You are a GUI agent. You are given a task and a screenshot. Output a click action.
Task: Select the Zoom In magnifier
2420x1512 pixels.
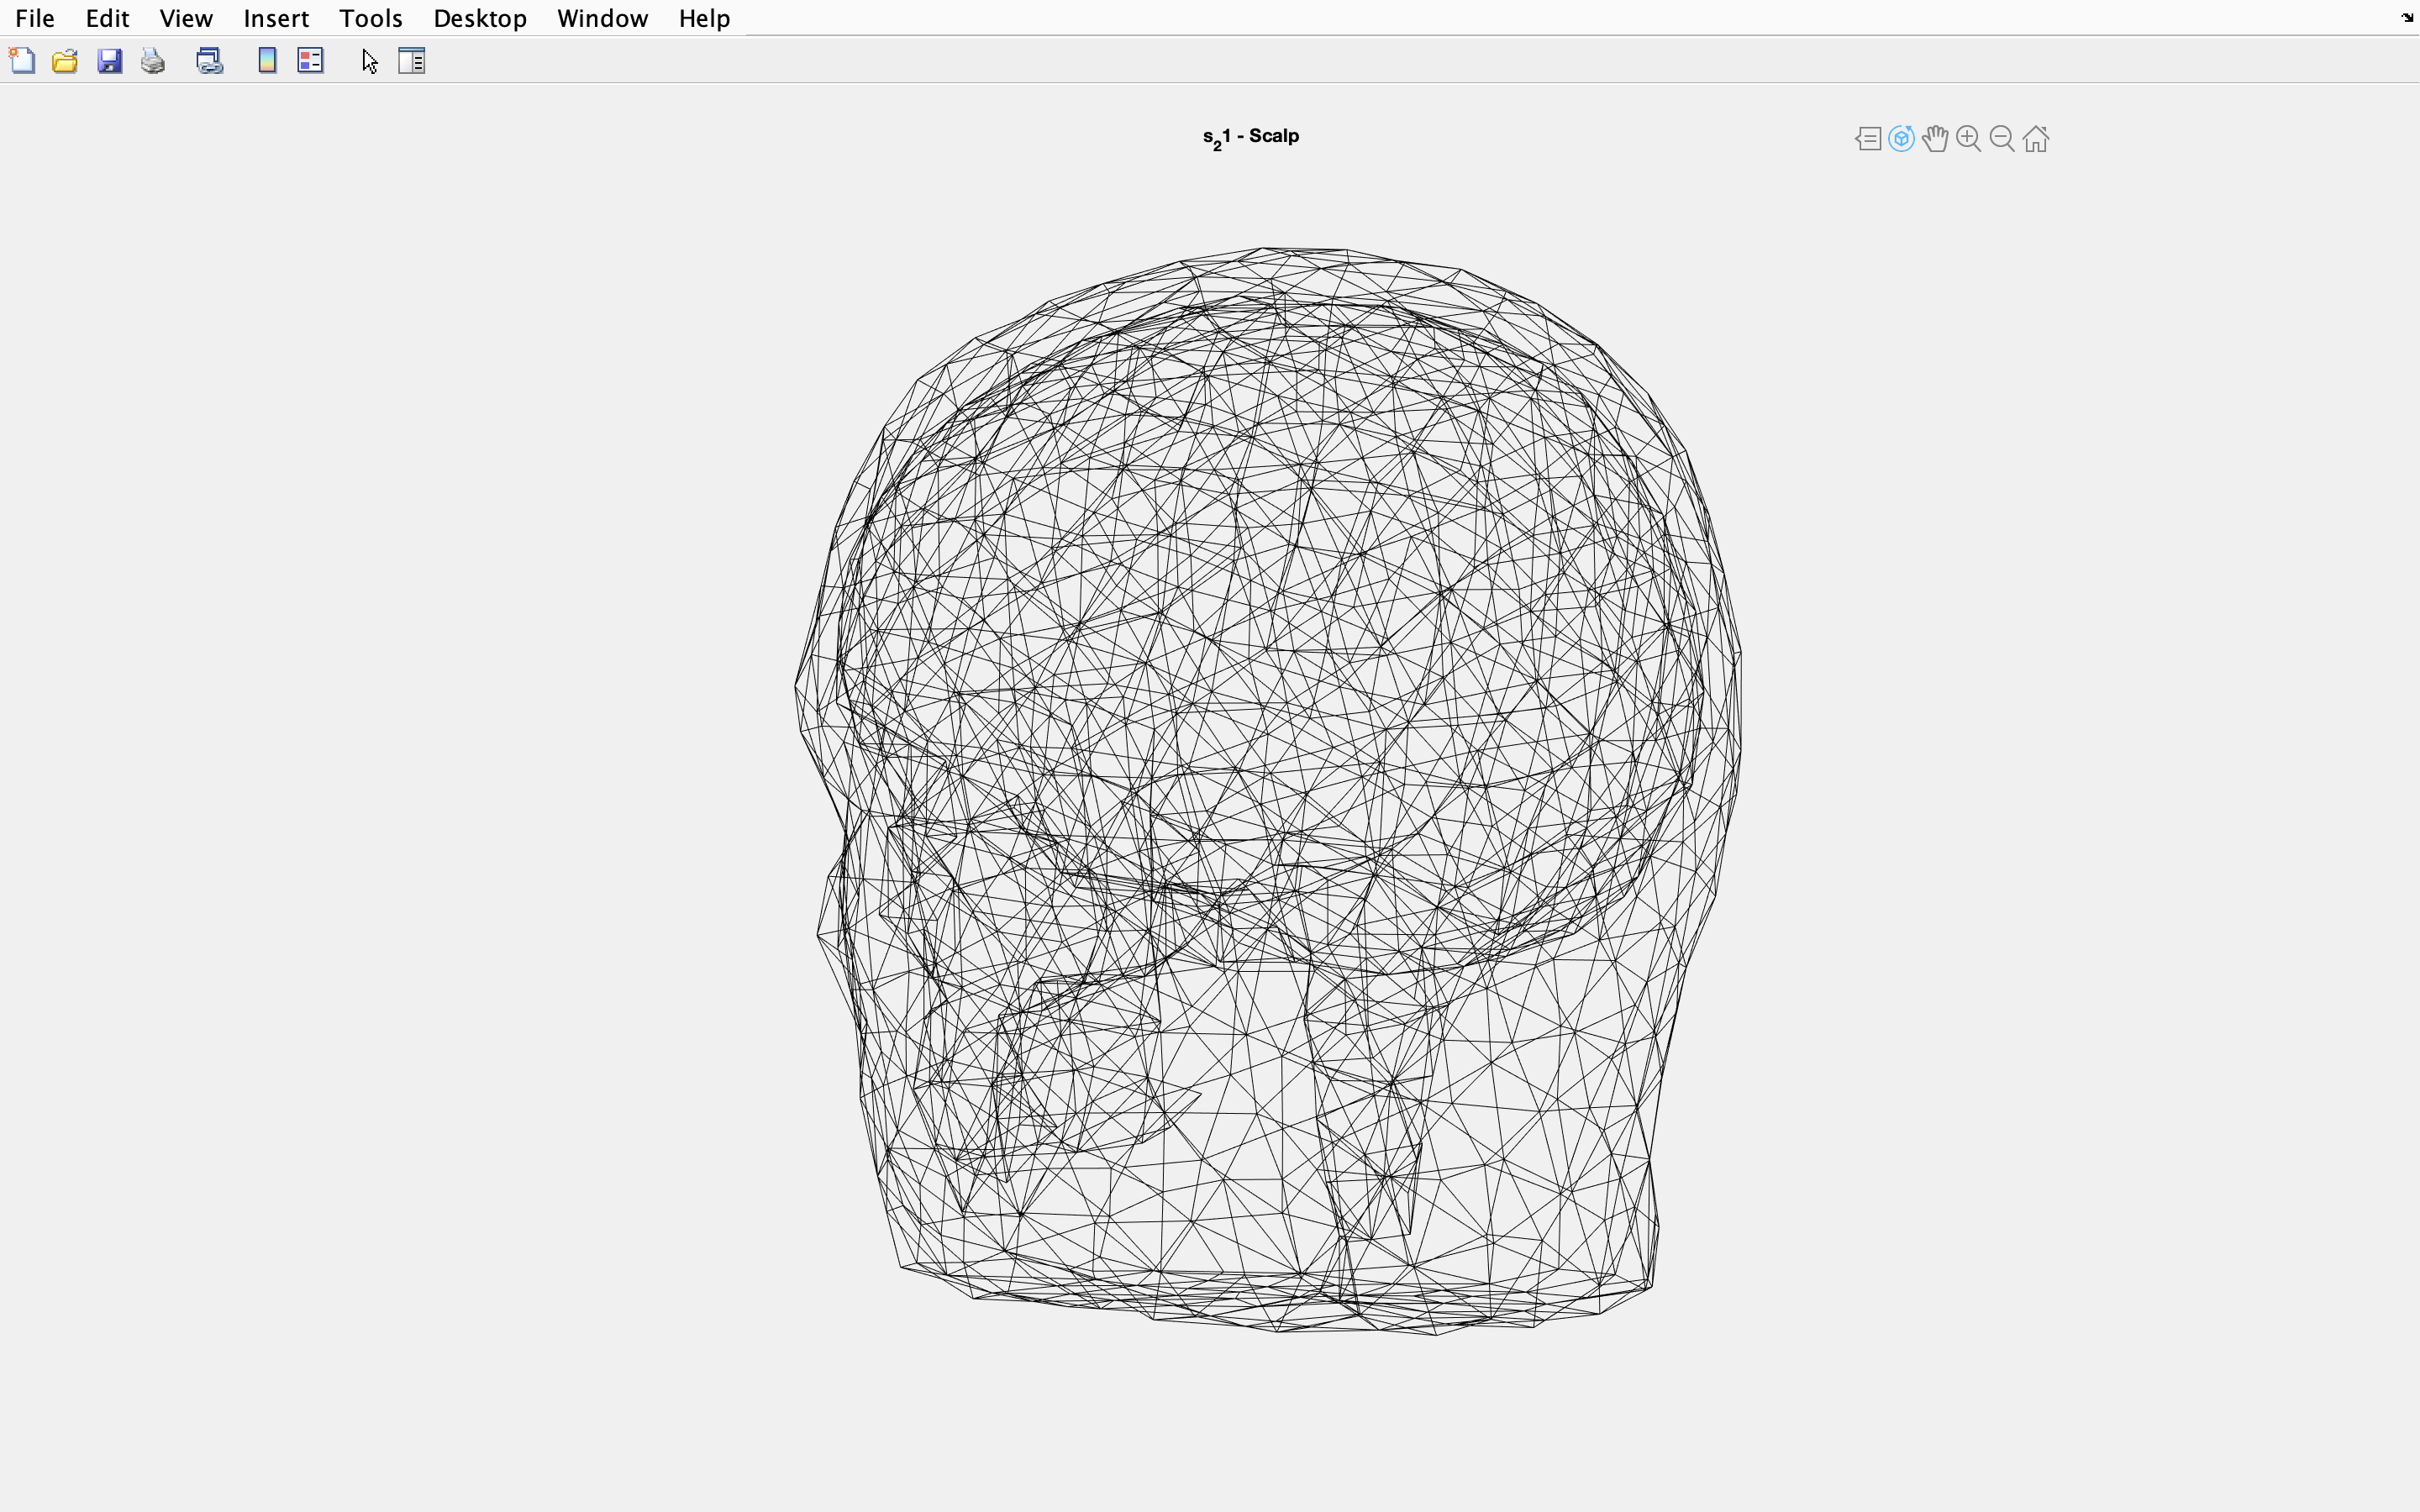tap(1968, 138)
